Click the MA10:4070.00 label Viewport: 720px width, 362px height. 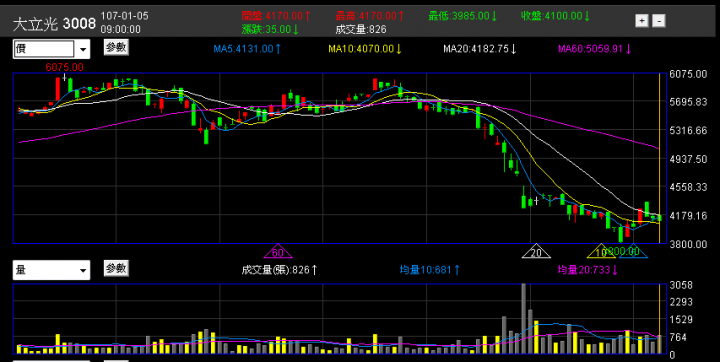click(365, 49)
